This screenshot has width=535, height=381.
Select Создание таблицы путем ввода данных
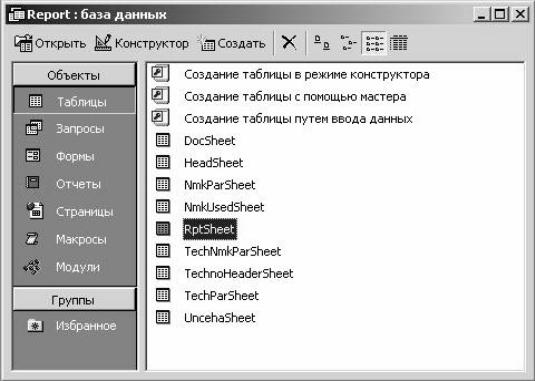(299, 119)
